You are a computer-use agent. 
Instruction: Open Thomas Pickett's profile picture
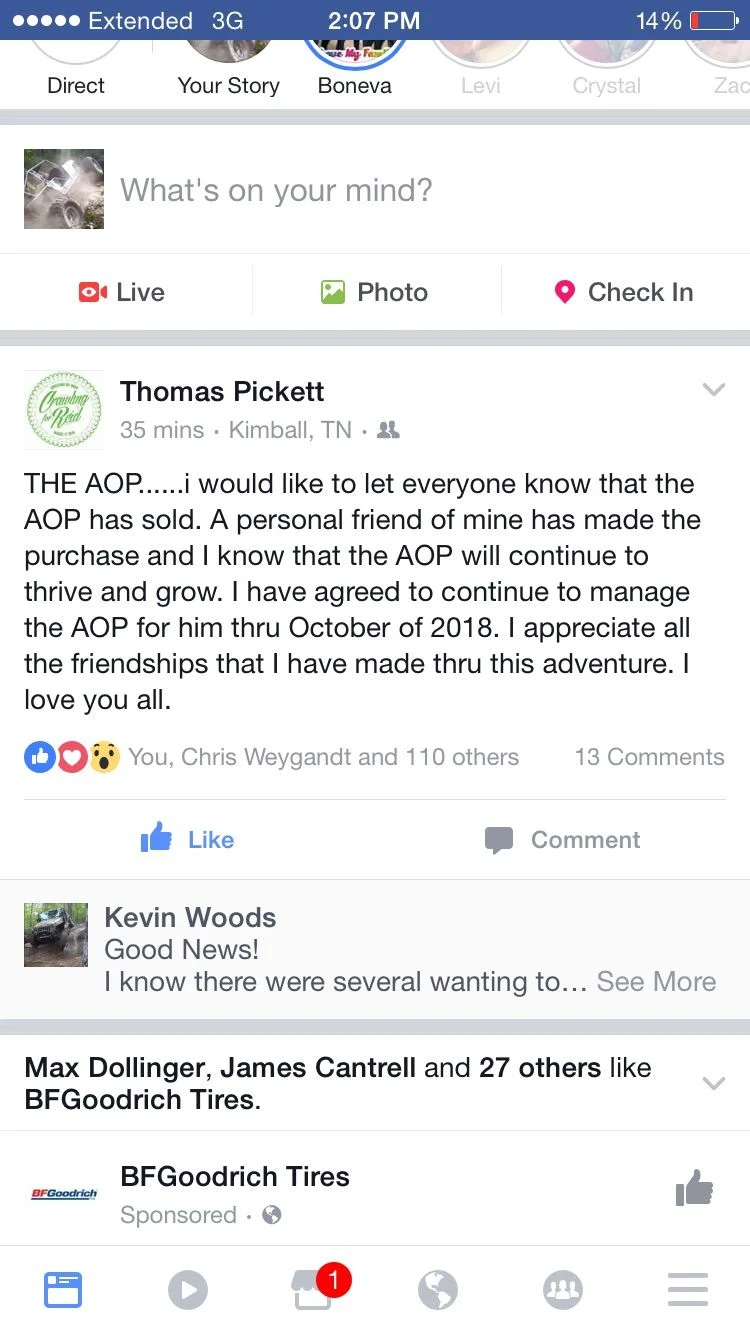point(64,409)
